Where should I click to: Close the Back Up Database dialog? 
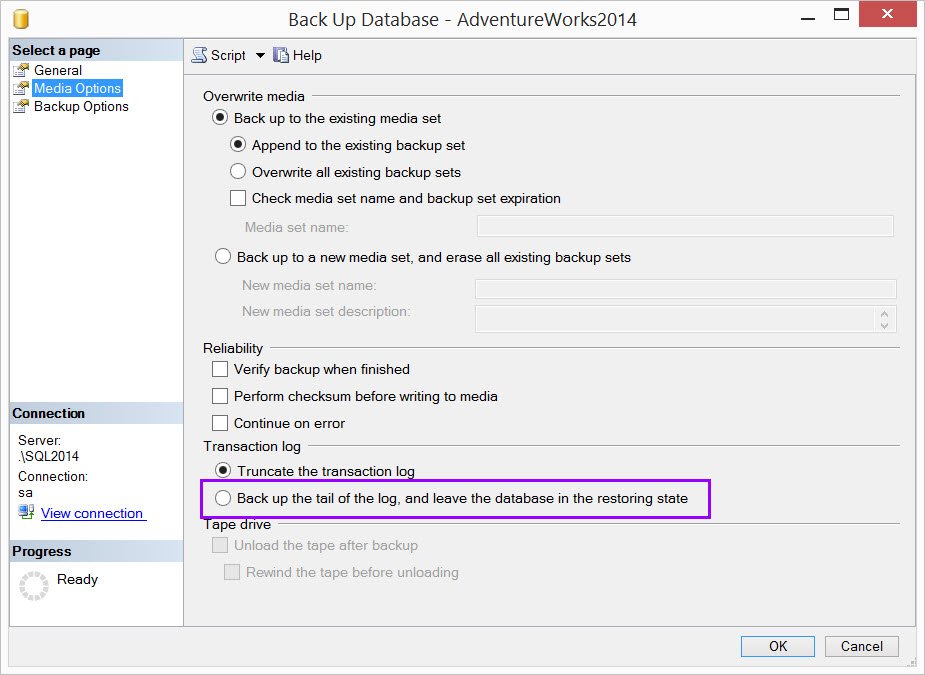coord(887,14)
